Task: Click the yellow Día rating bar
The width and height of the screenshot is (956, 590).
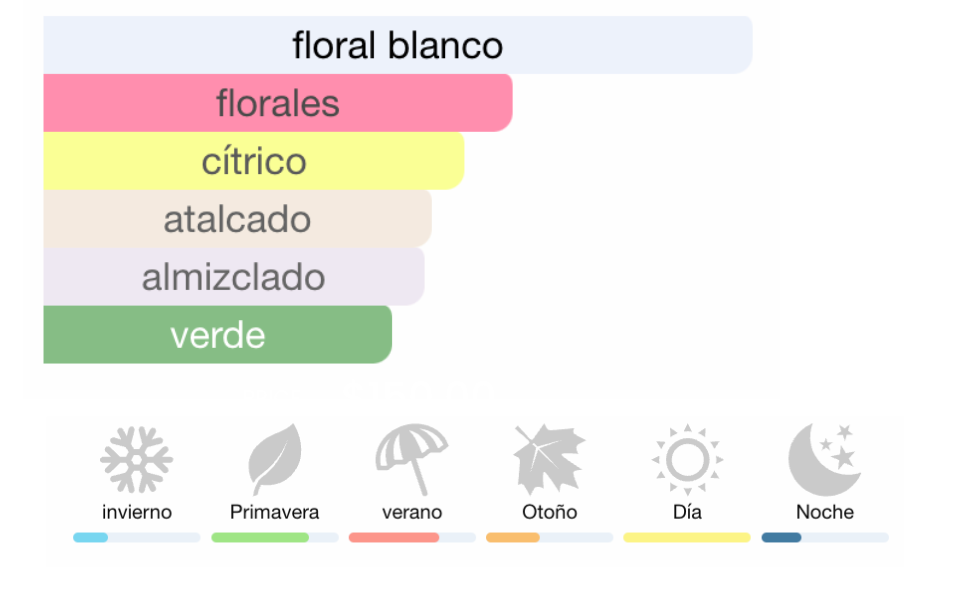Action: [687, 538]
